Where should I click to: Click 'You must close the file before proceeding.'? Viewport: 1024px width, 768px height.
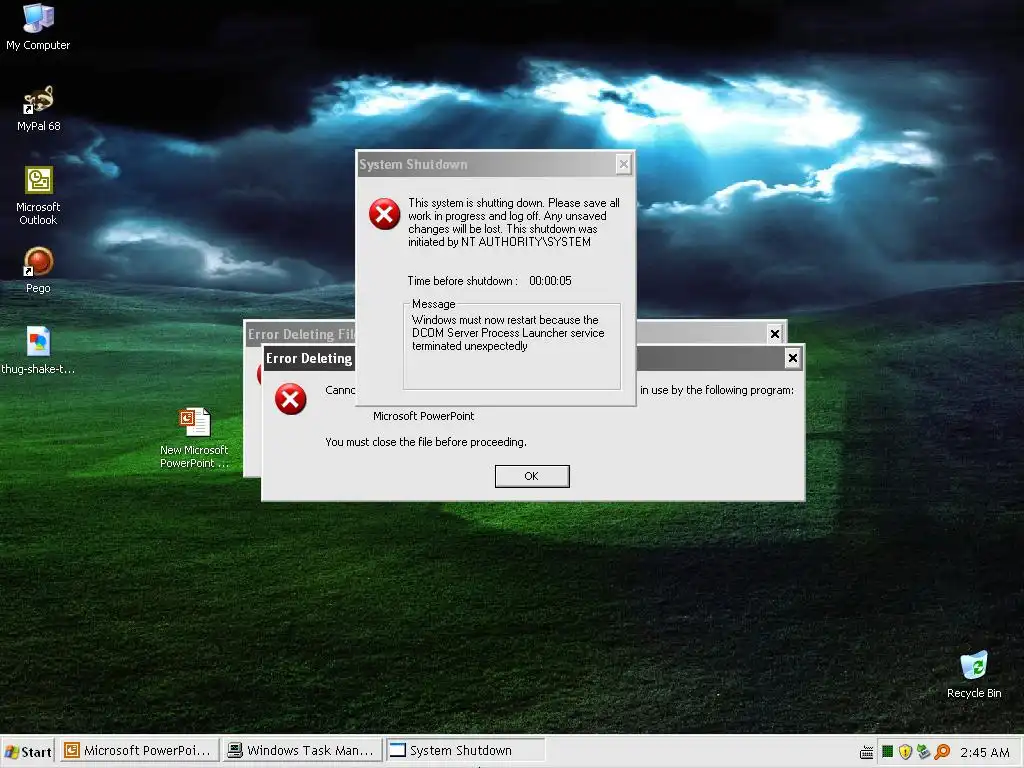(x=426, y=442)
